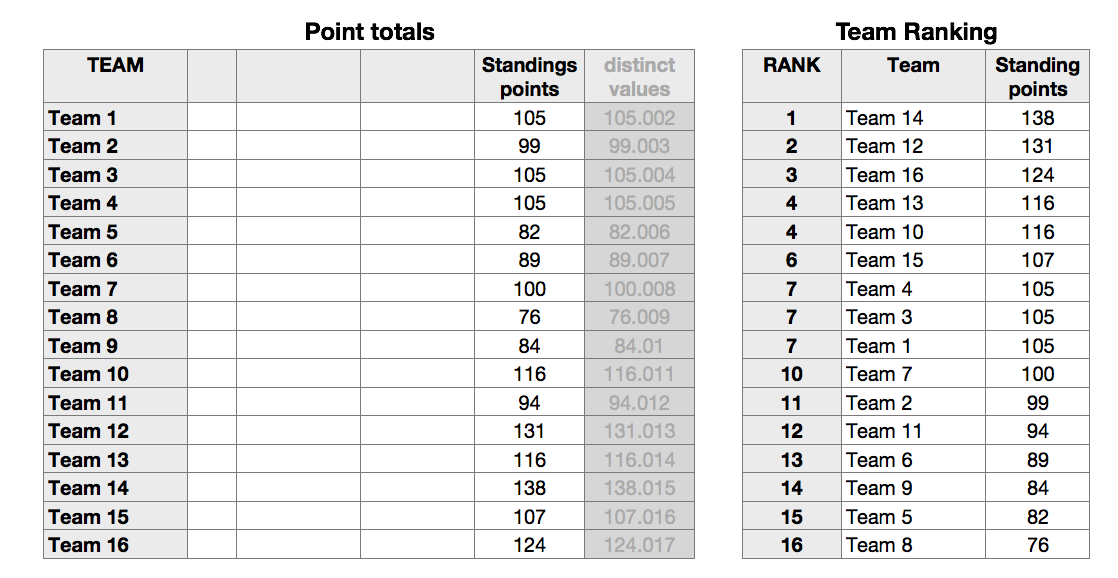This screenshot has height=578, width=1118.
Task: Select Team 12's standings points 131 in Point totals
Action: click(x=529, y=432)
